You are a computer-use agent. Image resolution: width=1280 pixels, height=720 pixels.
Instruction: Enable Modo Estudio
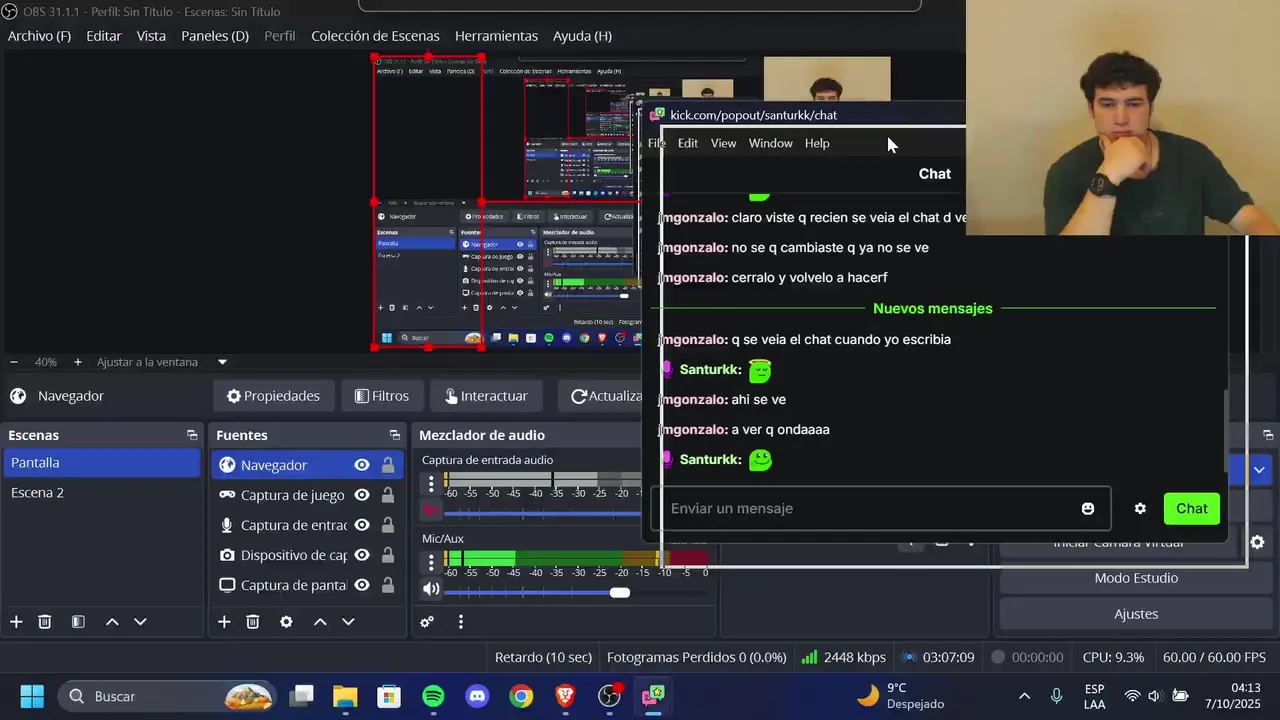coord(1136,578)
